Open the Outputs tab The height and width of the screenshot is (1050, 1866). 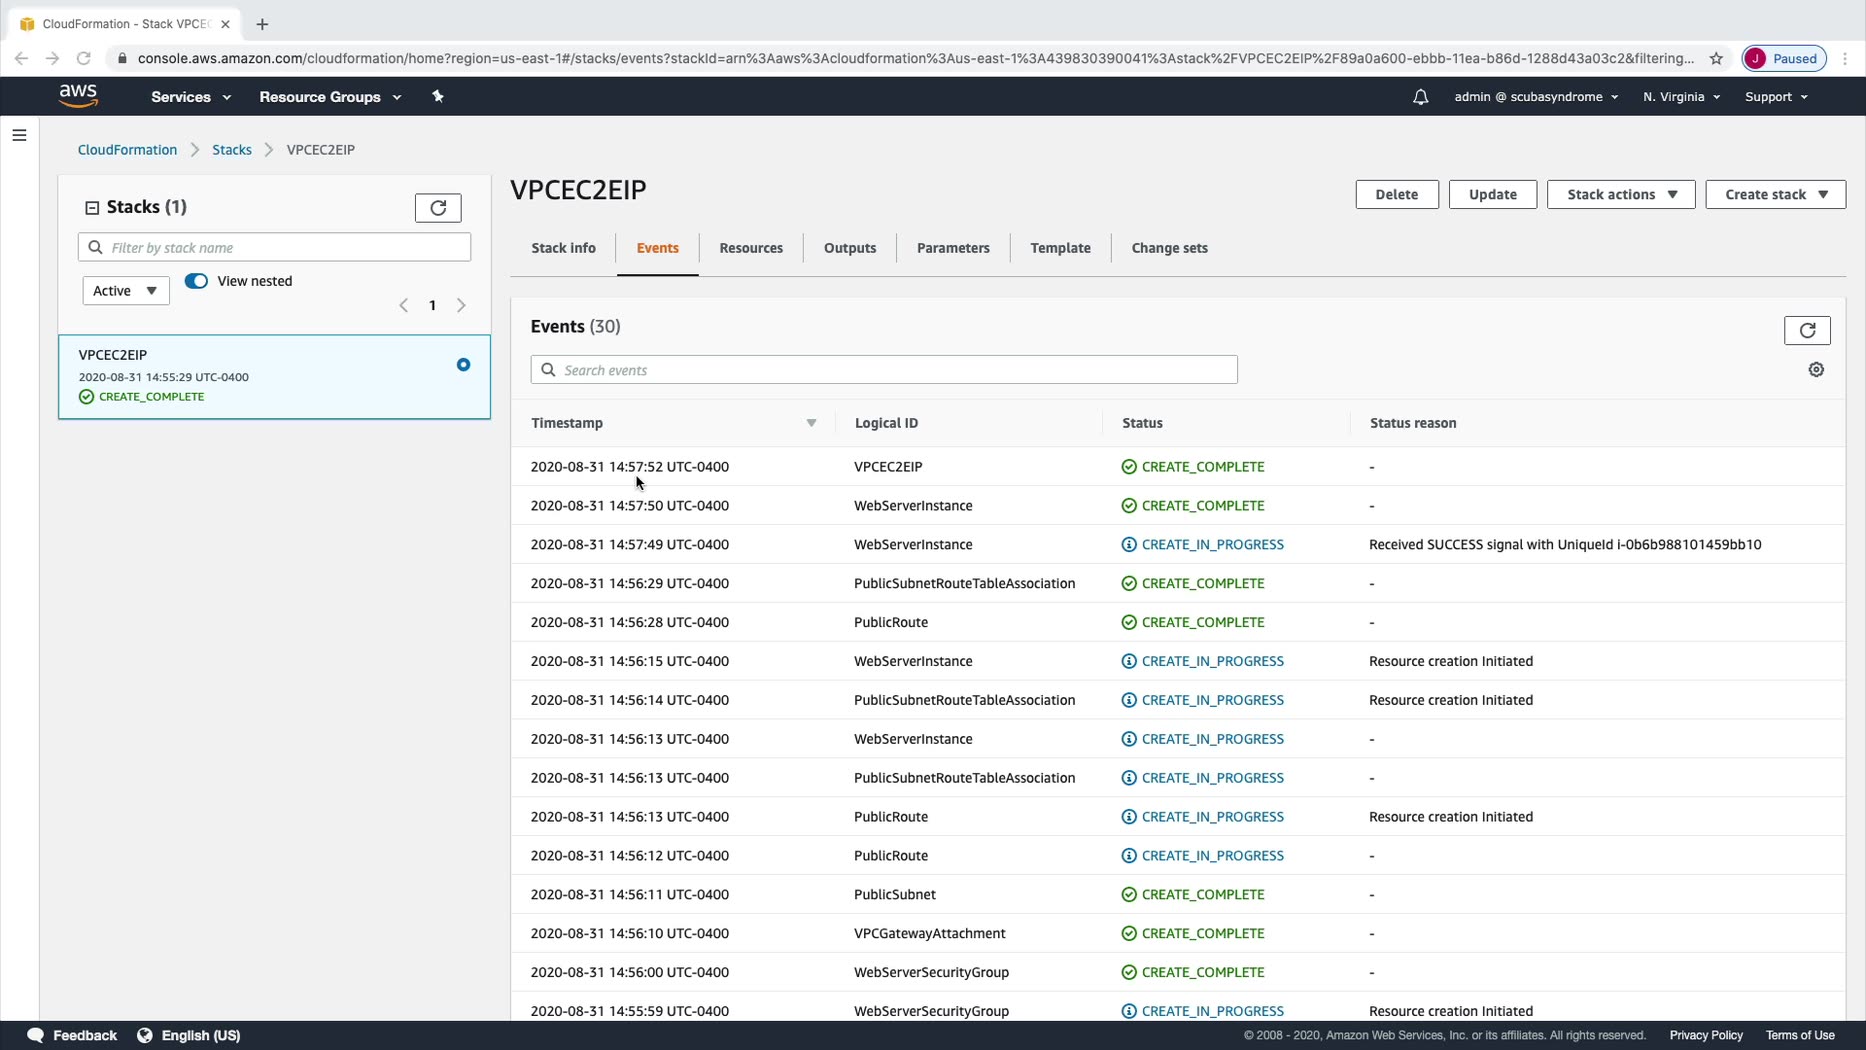[x=850, y=248]
